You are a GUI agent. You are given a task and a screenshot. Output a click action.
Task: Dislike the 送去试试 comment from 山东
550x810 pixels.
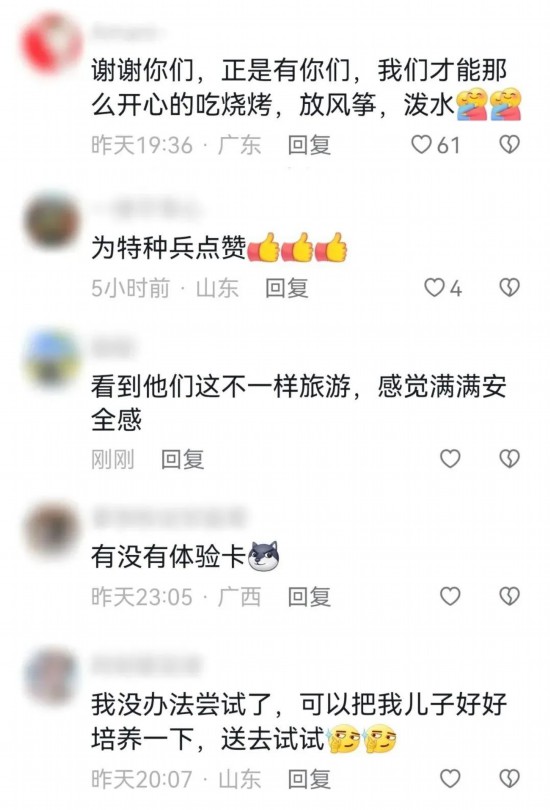[510, 778]
